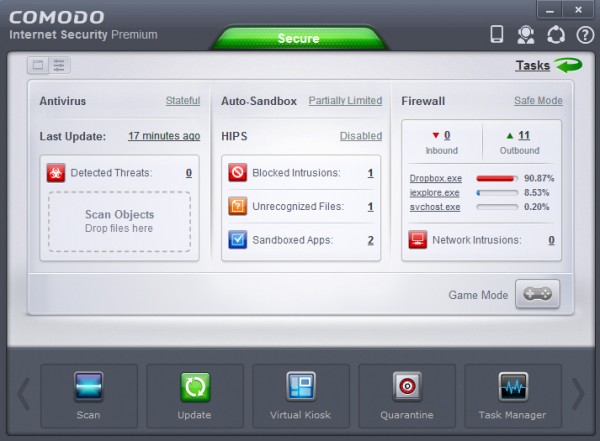600x441 pixels.
Task: Open the Tasks link
Action: pos(533,65)
